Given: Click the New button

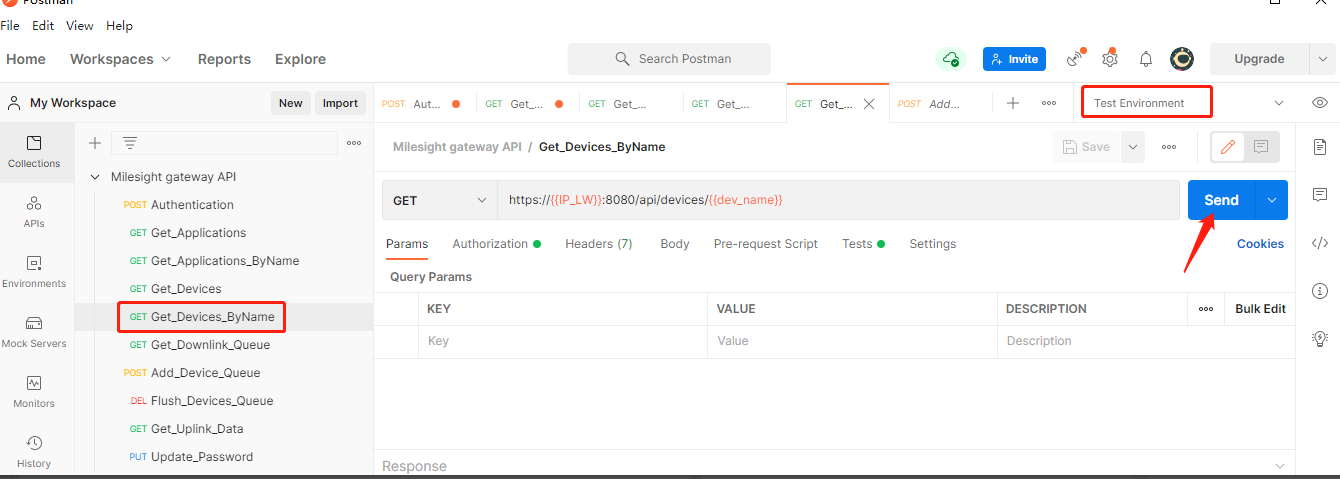Looking at the screenshot, I should (290, 103).
